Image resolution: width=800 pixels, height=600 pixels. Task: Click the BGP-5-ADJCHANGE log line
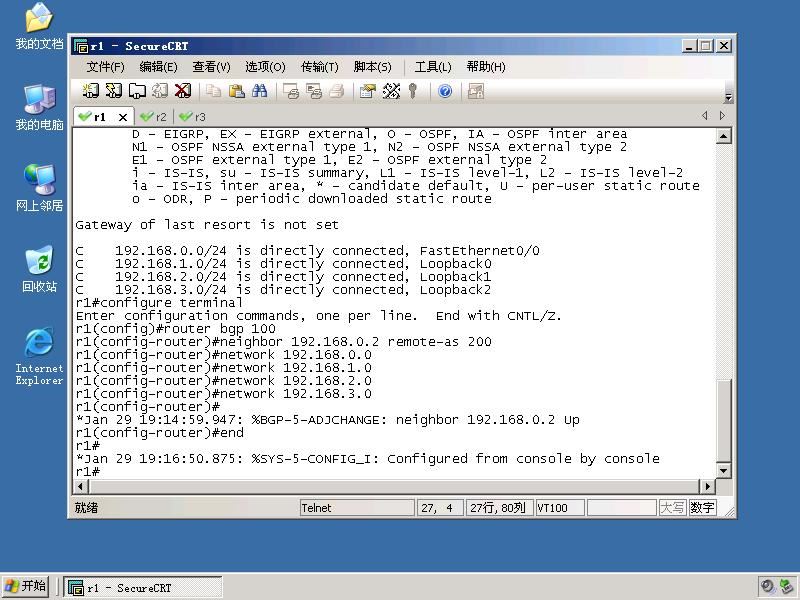click(328, 420)
